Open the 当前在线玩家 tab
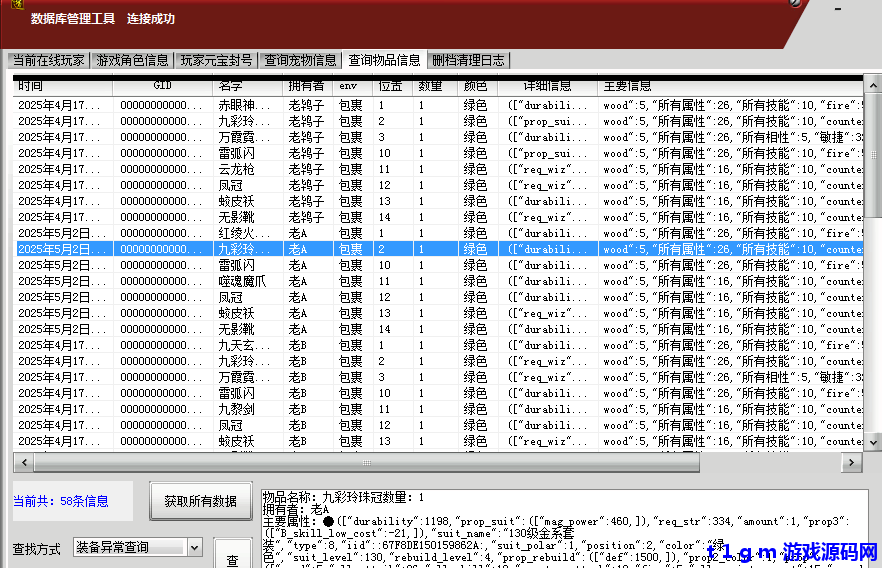 pos(47,60)
